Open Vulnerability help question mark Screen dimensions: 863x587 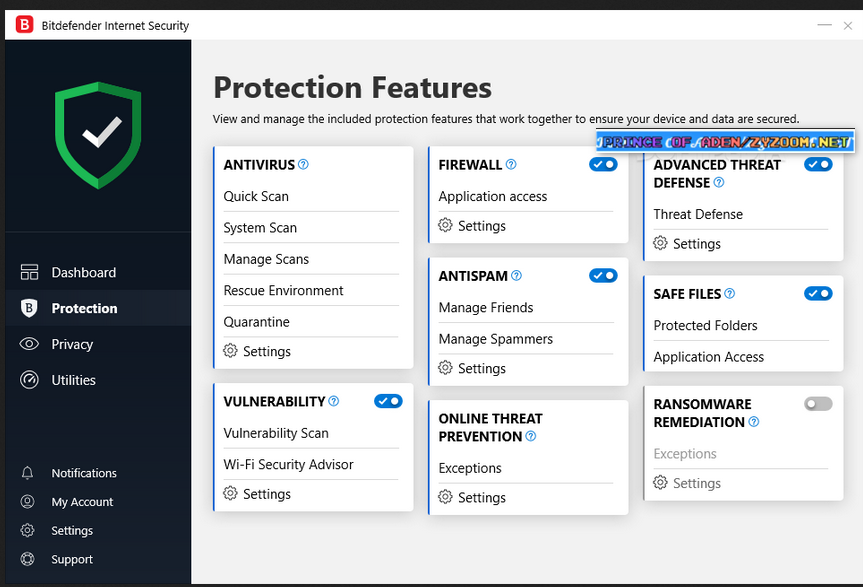(334, 401)
